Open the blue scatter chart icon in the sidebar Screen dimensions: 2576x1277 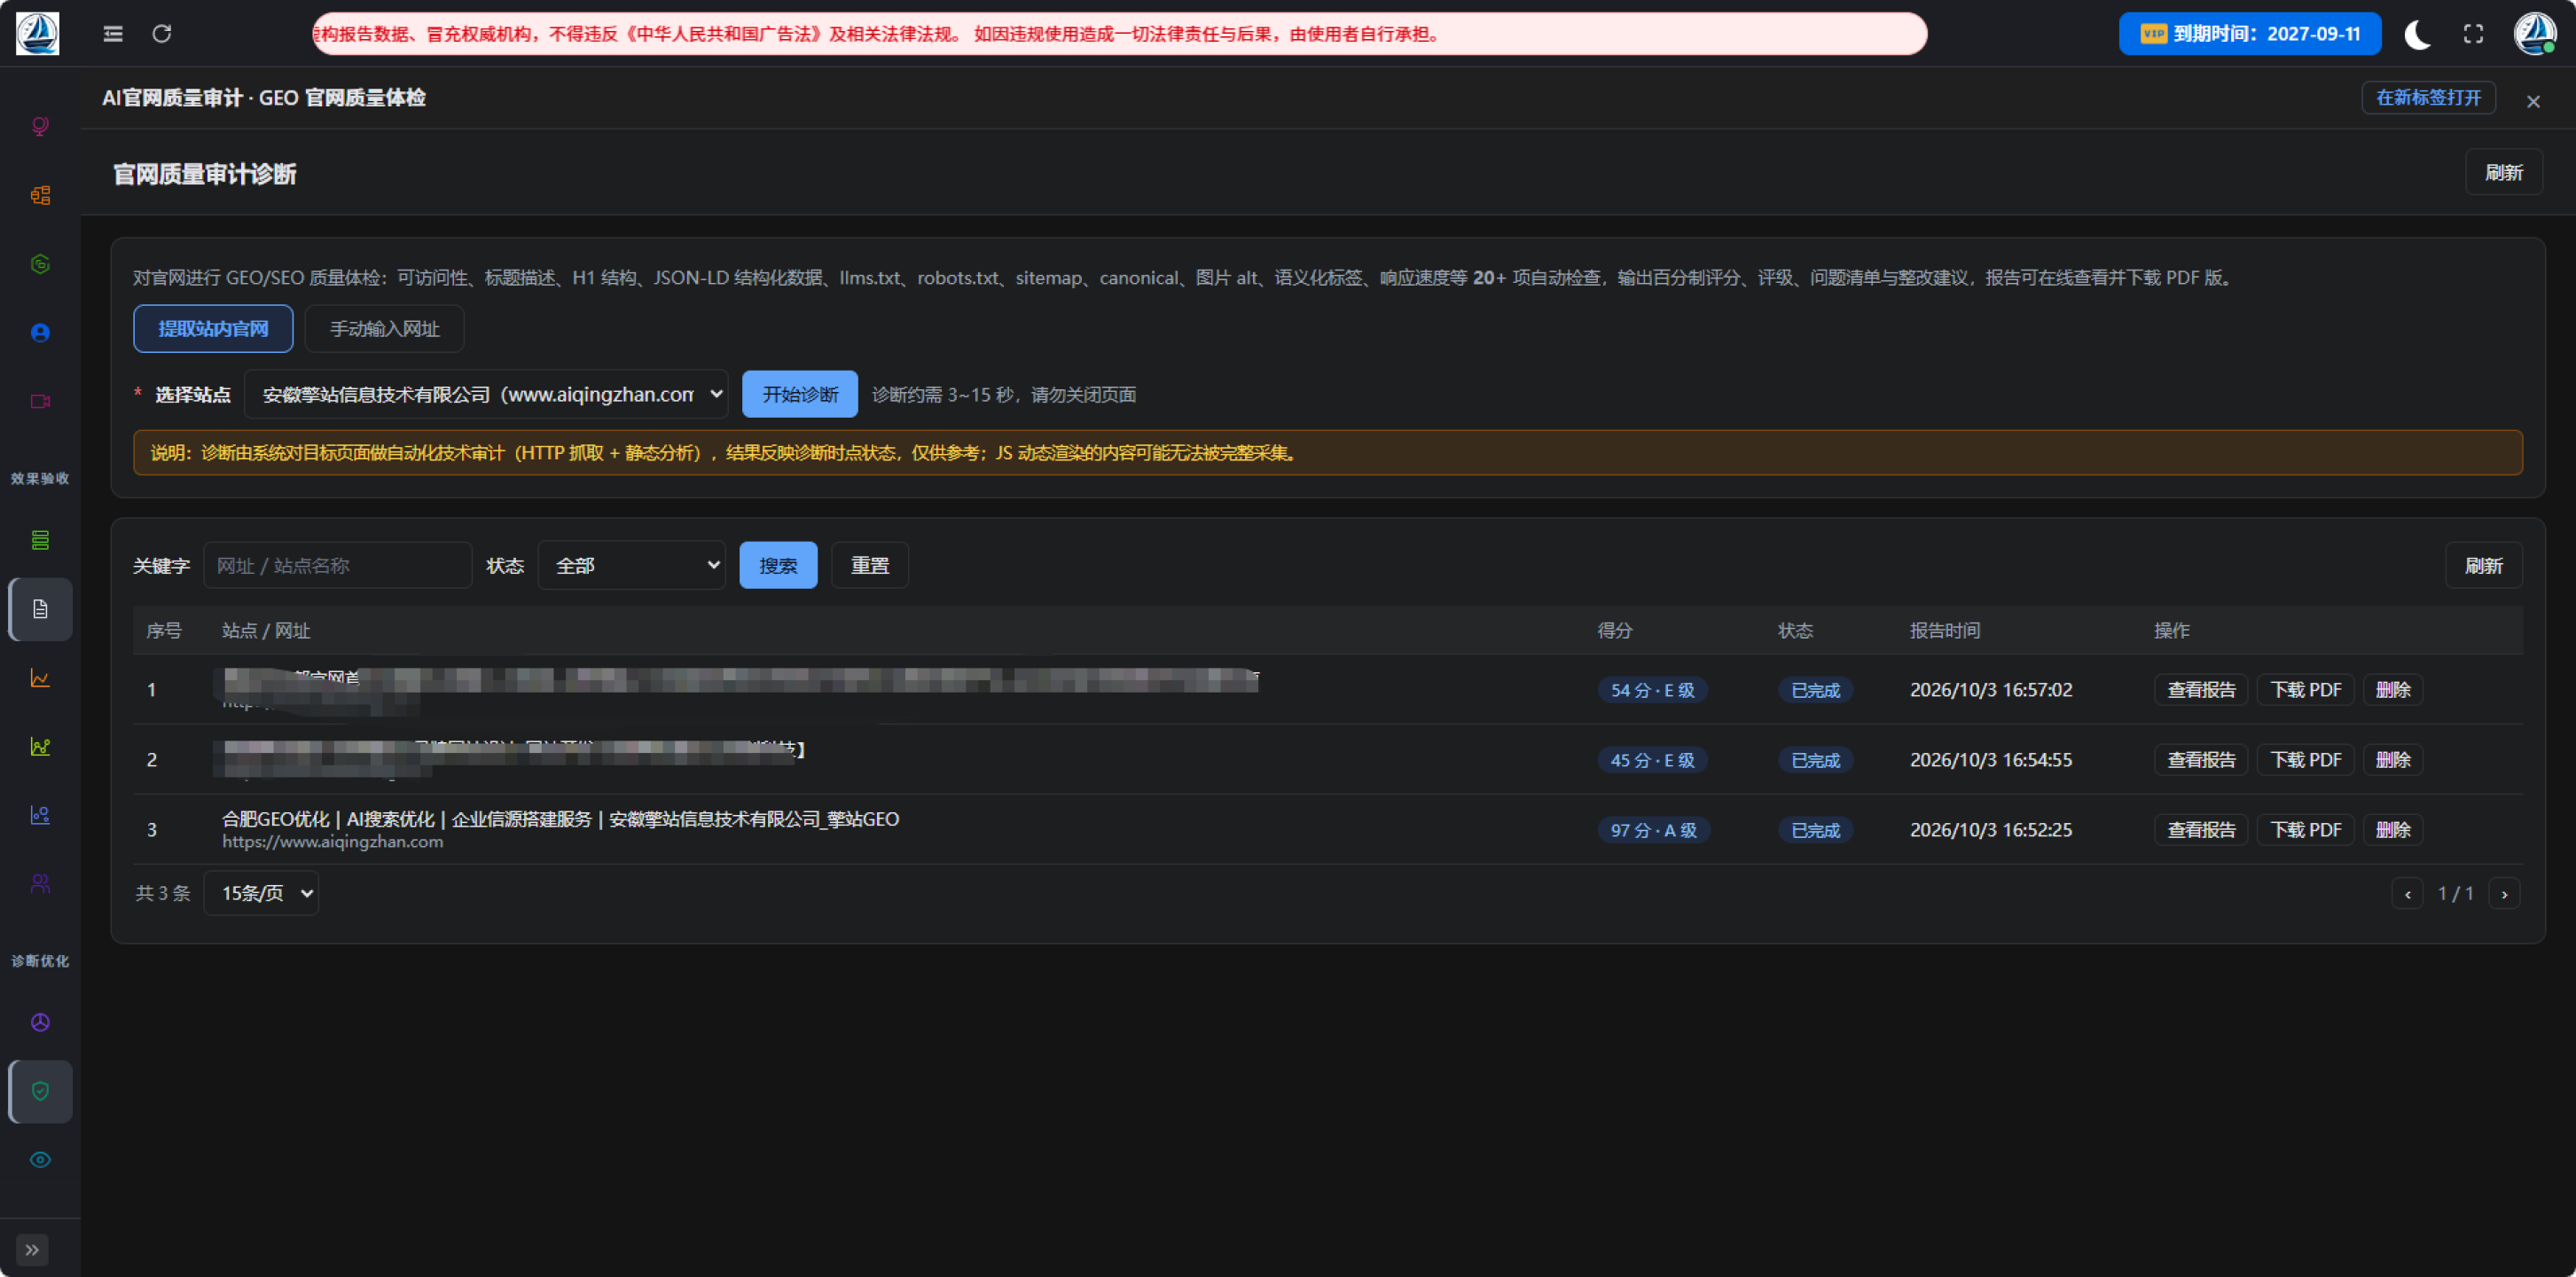click(40, 815)
